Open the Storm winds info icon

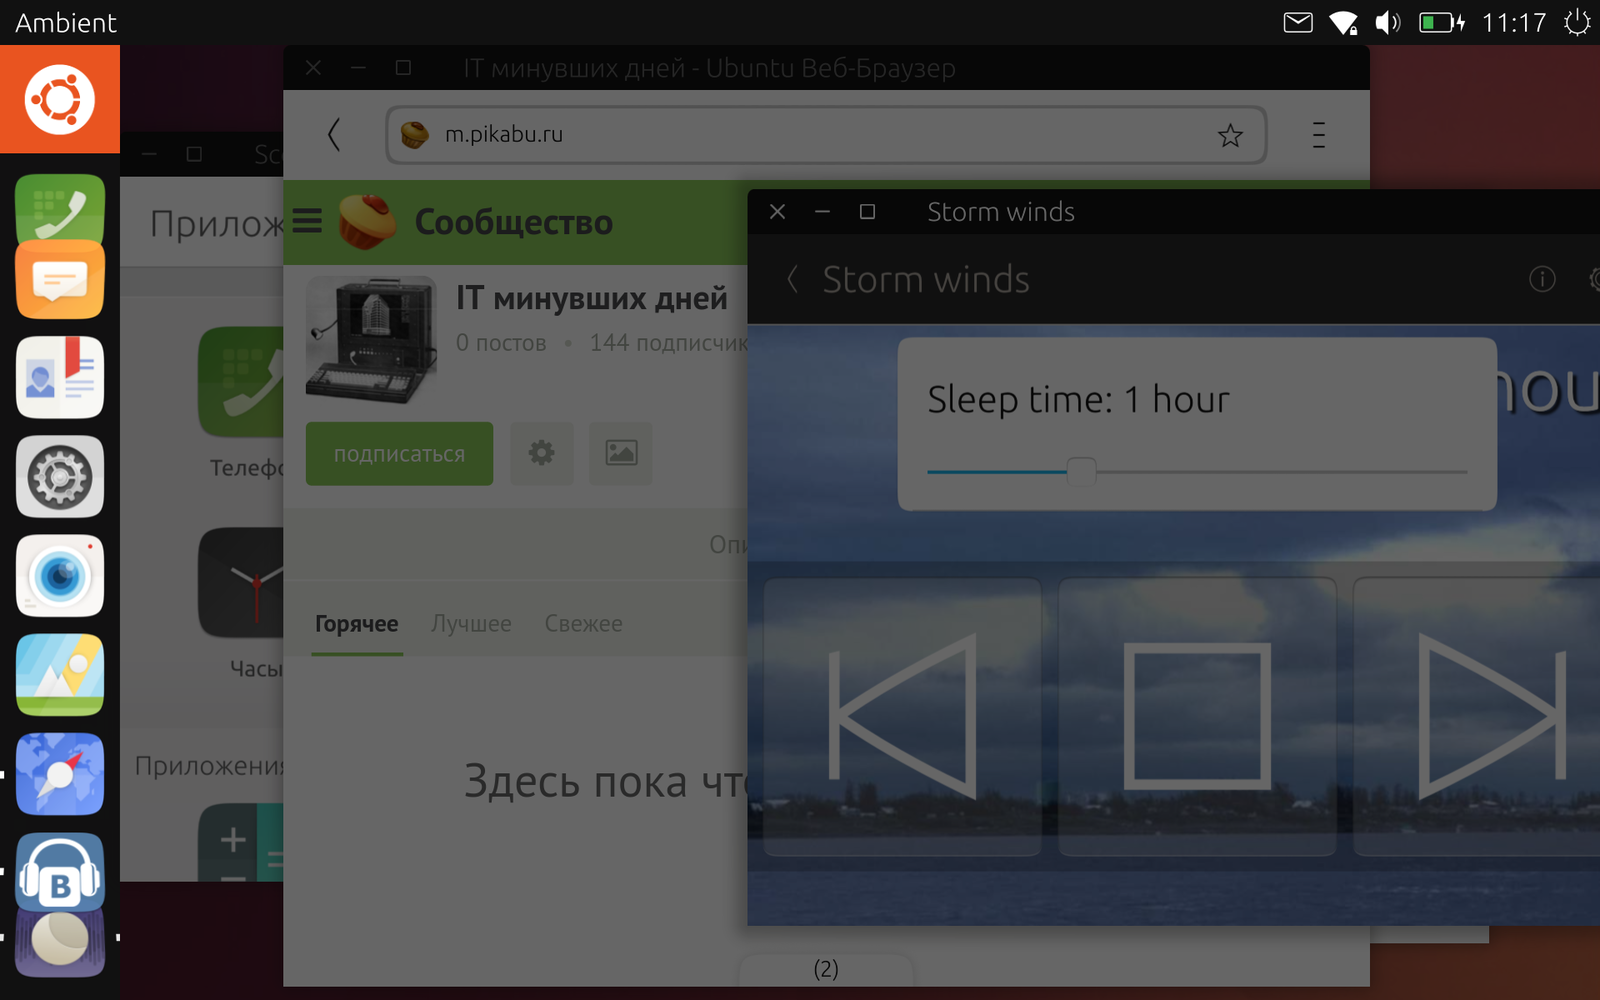[x=1541, y=279]
